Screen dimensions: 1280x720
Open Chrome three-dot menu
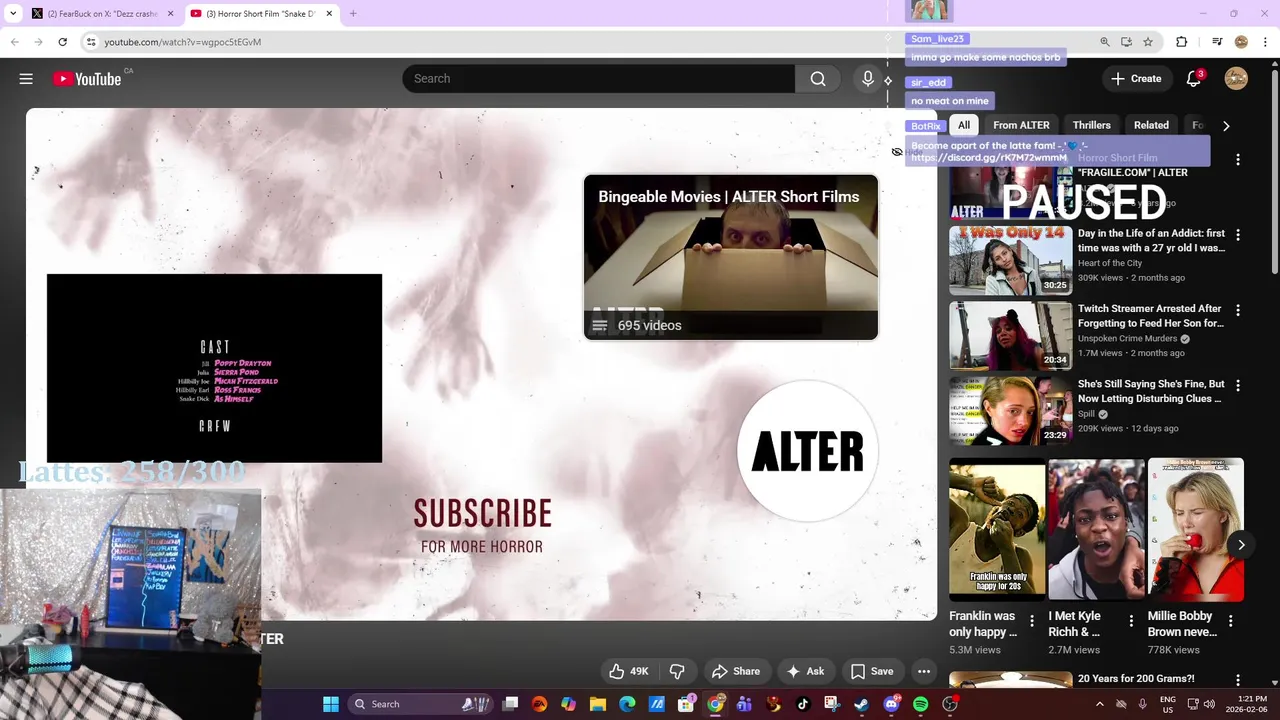pos(1266,42)
